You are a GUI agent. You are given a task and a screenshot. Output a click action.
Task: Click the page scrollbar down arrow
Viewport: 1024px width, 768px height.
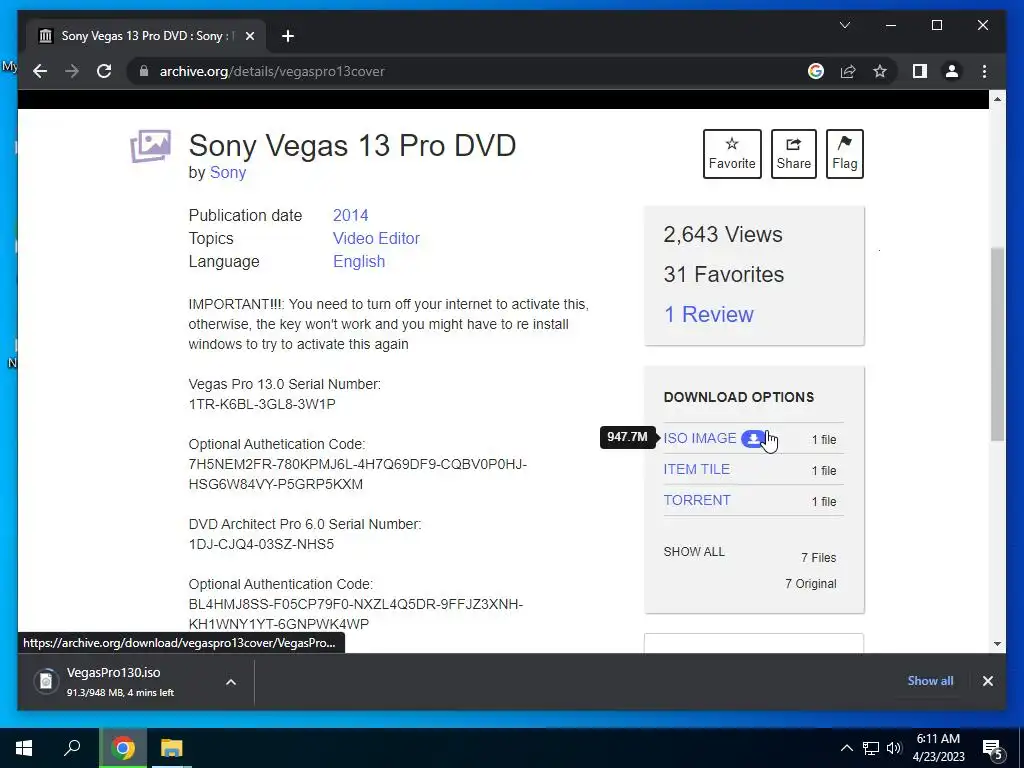point(997,644)
